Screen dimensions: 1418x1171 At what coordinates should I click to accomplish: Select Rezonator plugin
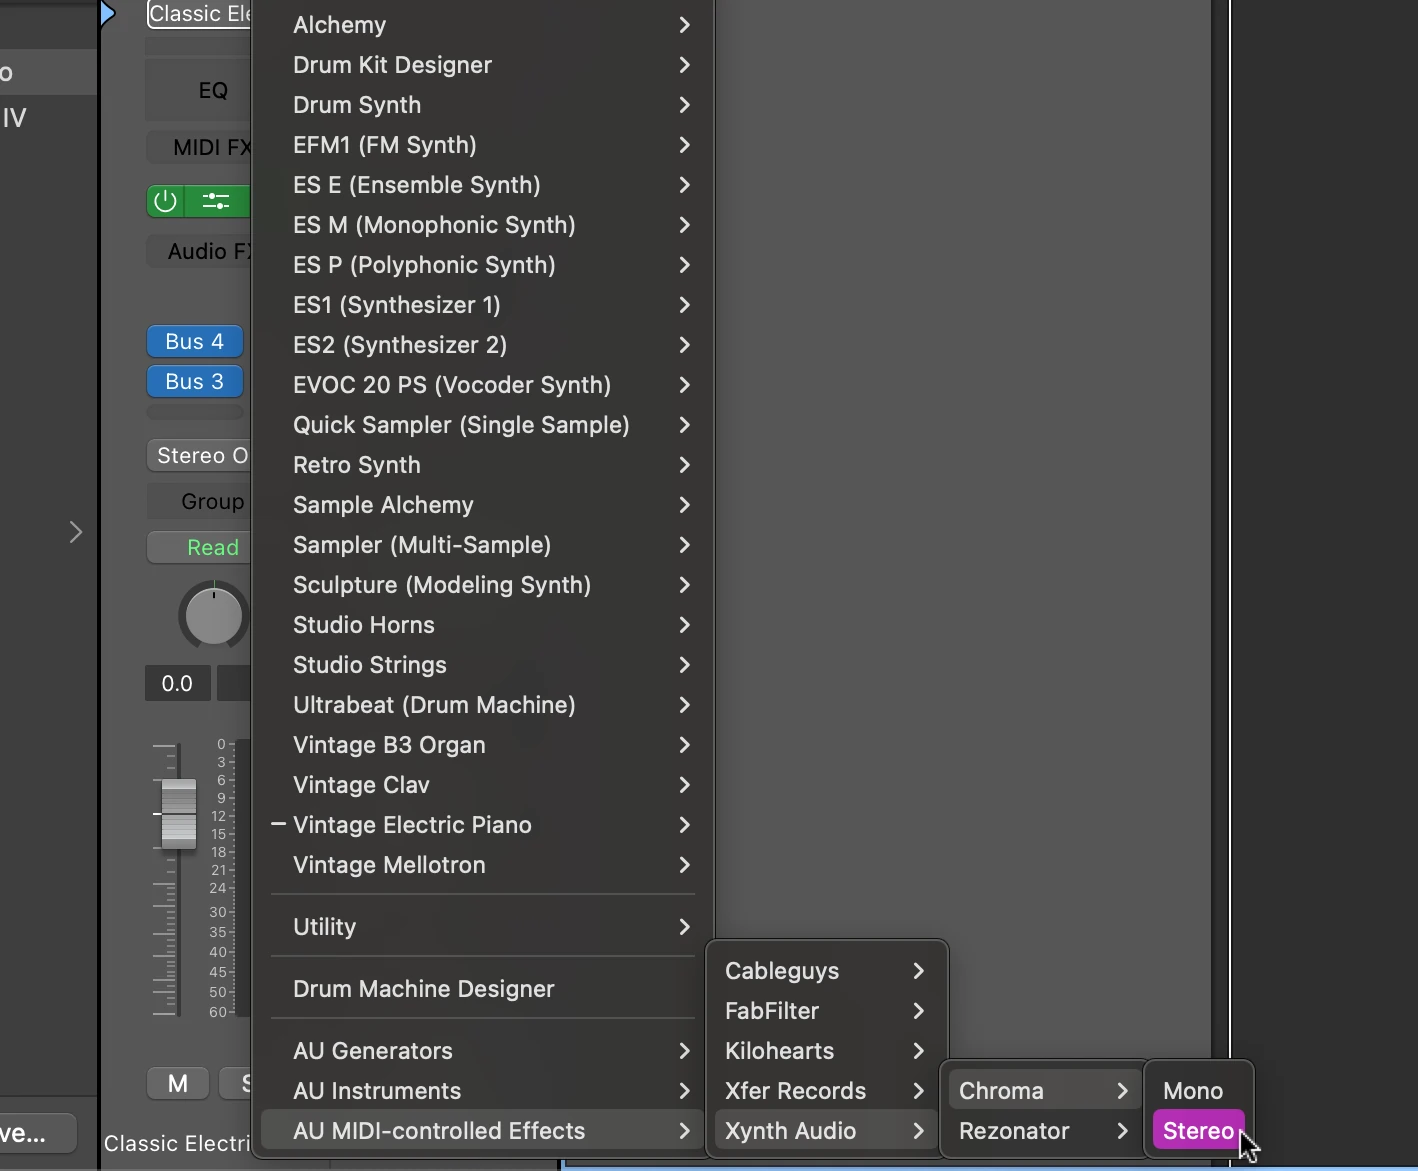(1044, 1131)
